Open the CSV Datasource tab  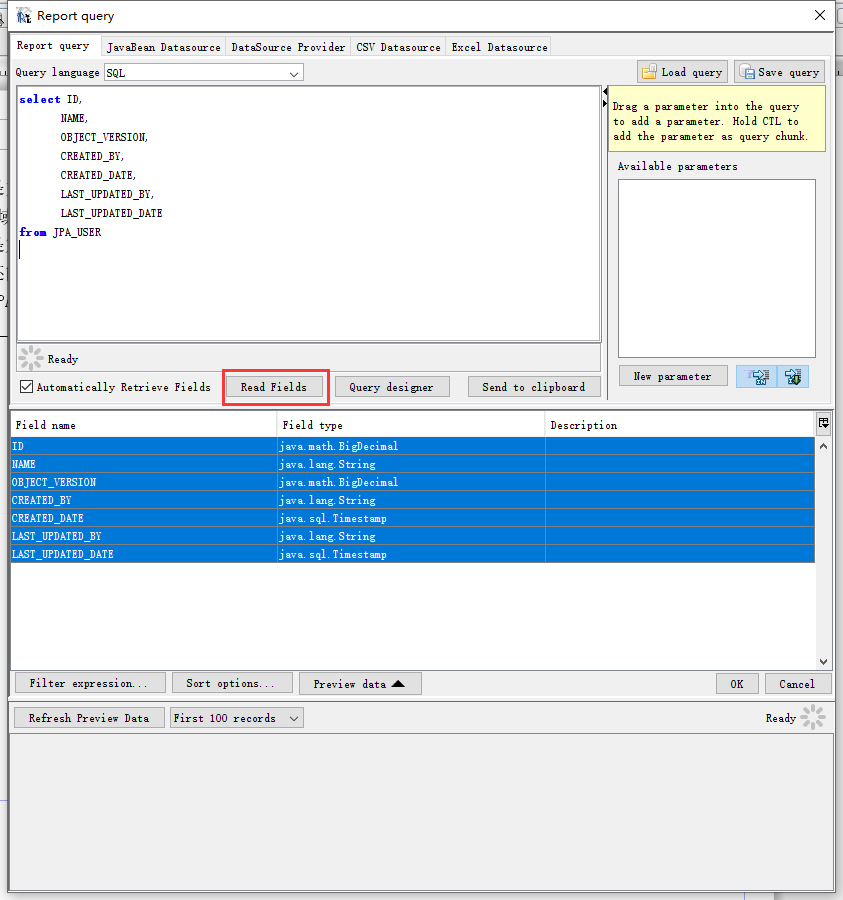pos(398,47)
